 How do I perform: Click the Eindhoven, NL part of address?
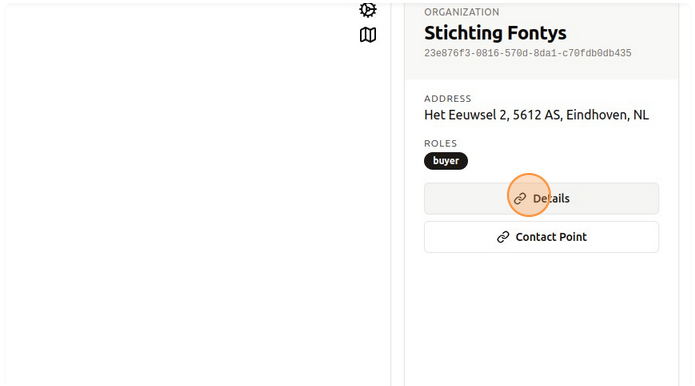point(607,115)
